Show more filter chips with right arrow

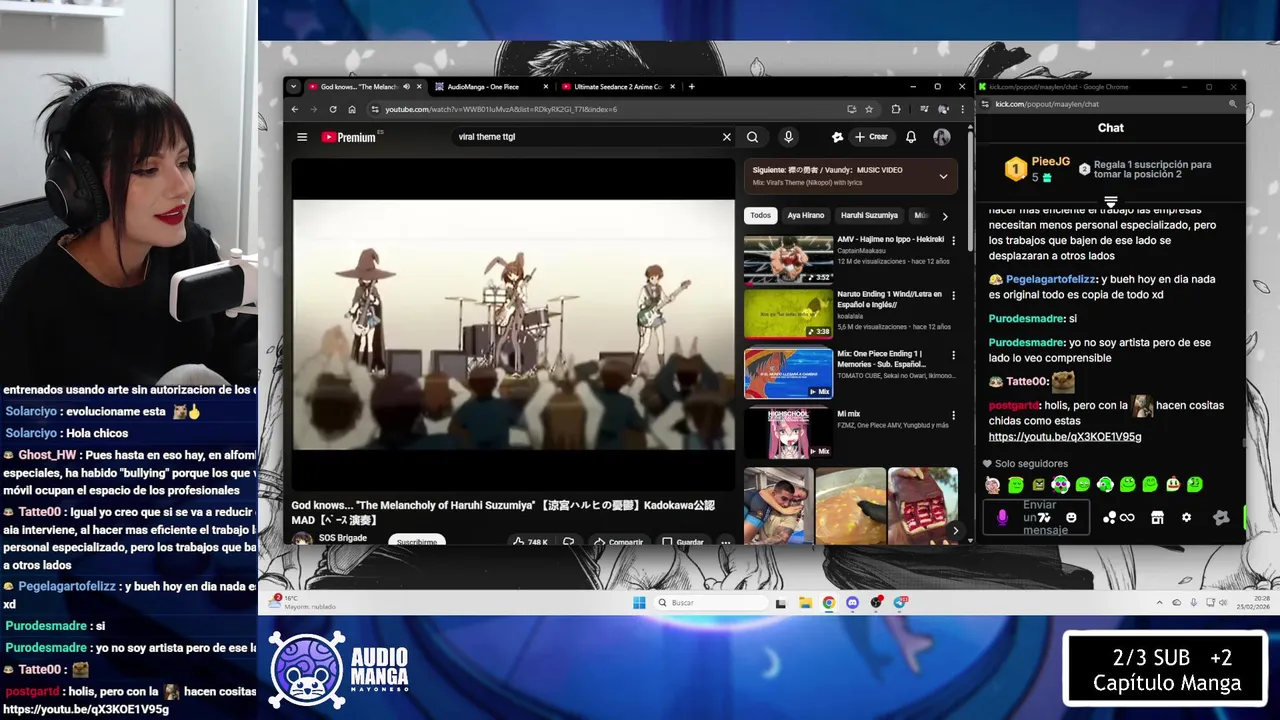click(945, 216)
